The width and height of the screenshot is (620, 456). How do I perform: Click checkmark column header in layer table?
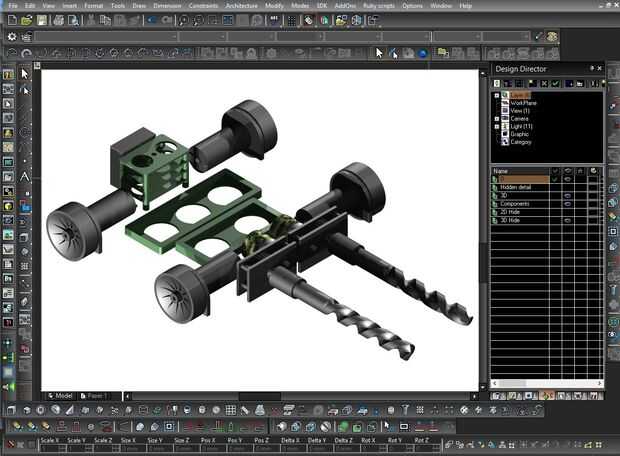click(x=555, y=171)
